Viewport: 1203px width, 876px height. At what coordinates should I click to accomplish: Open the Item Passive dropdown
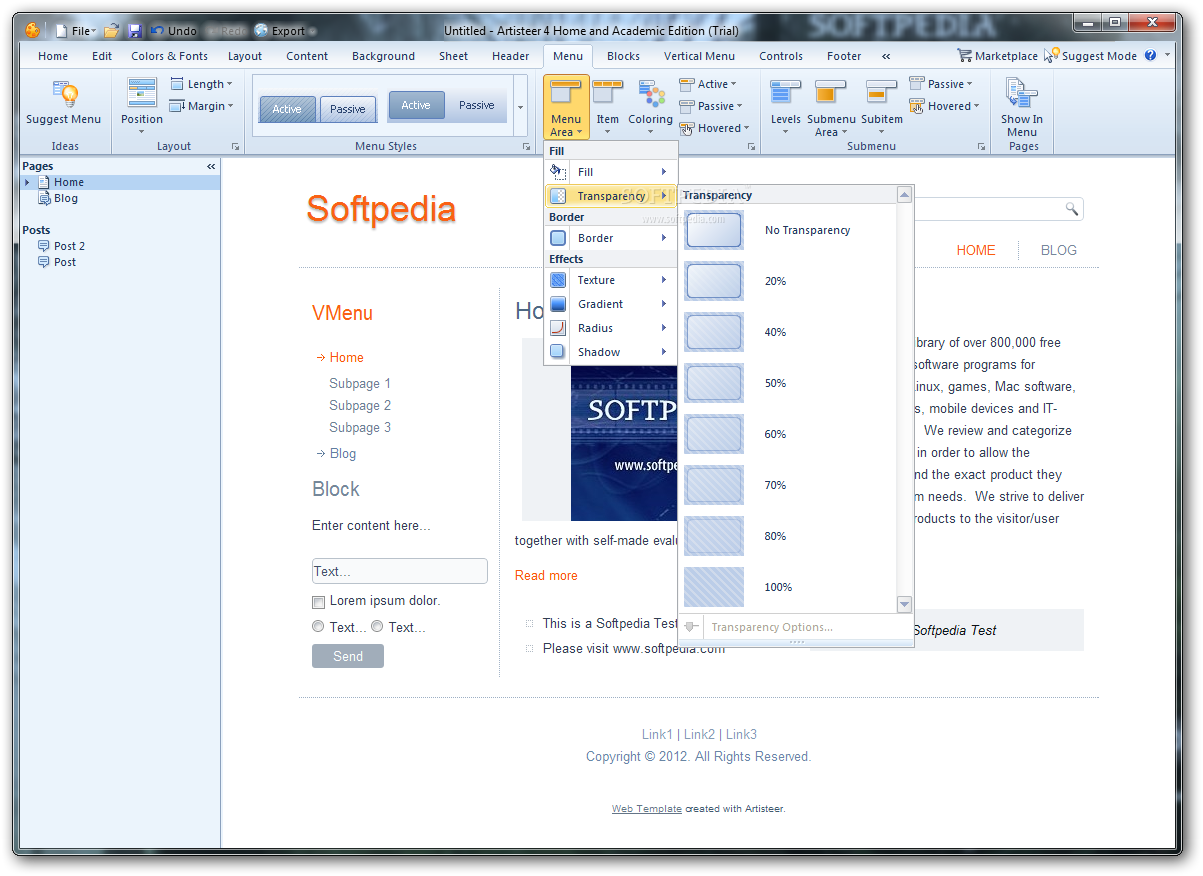click(711, 106)
